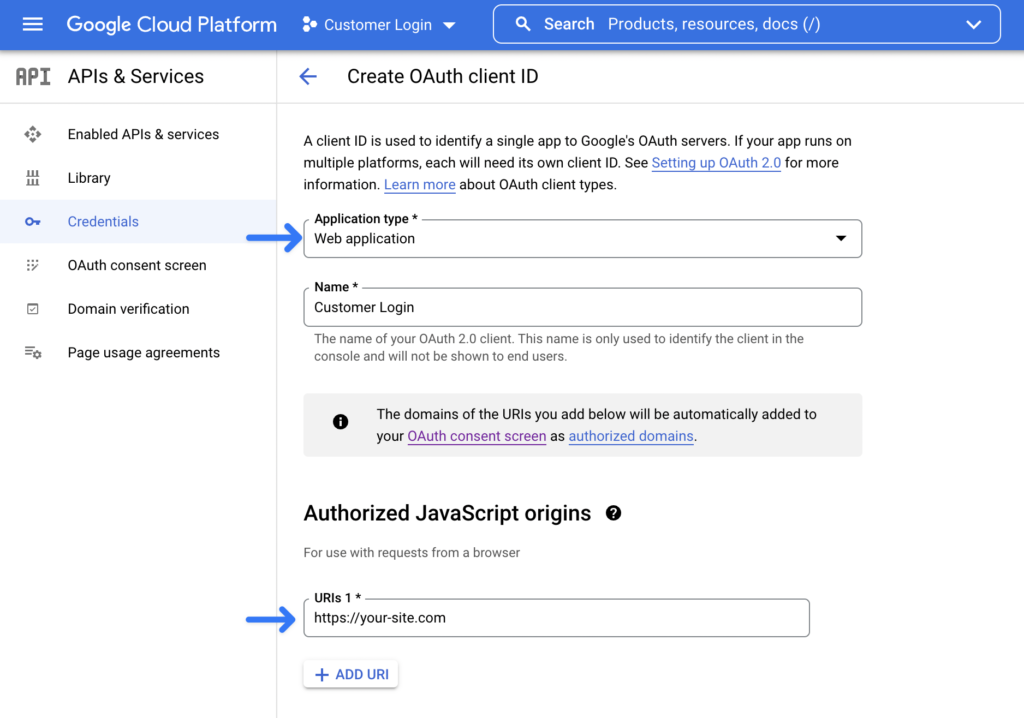Select the Credentials key icon in sidebar
This screenshot has height=718, width=1024.
[33, 221]
